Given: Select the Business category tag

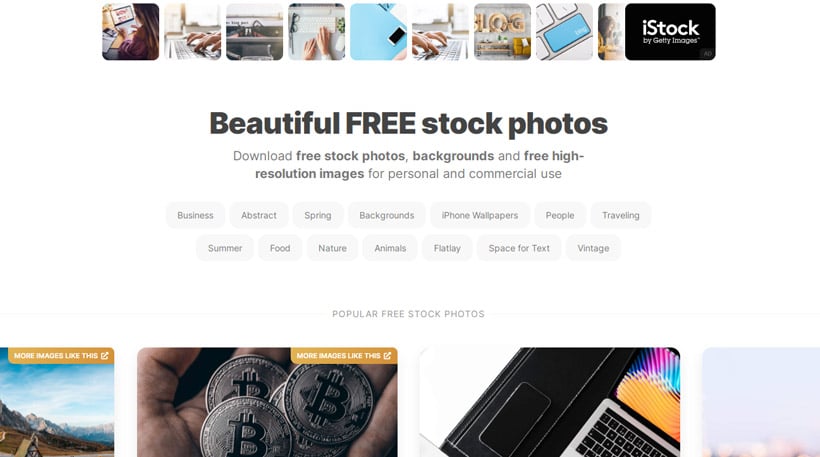Looking at the screenshot, I should pyautogui.click(x=195, y=215).
